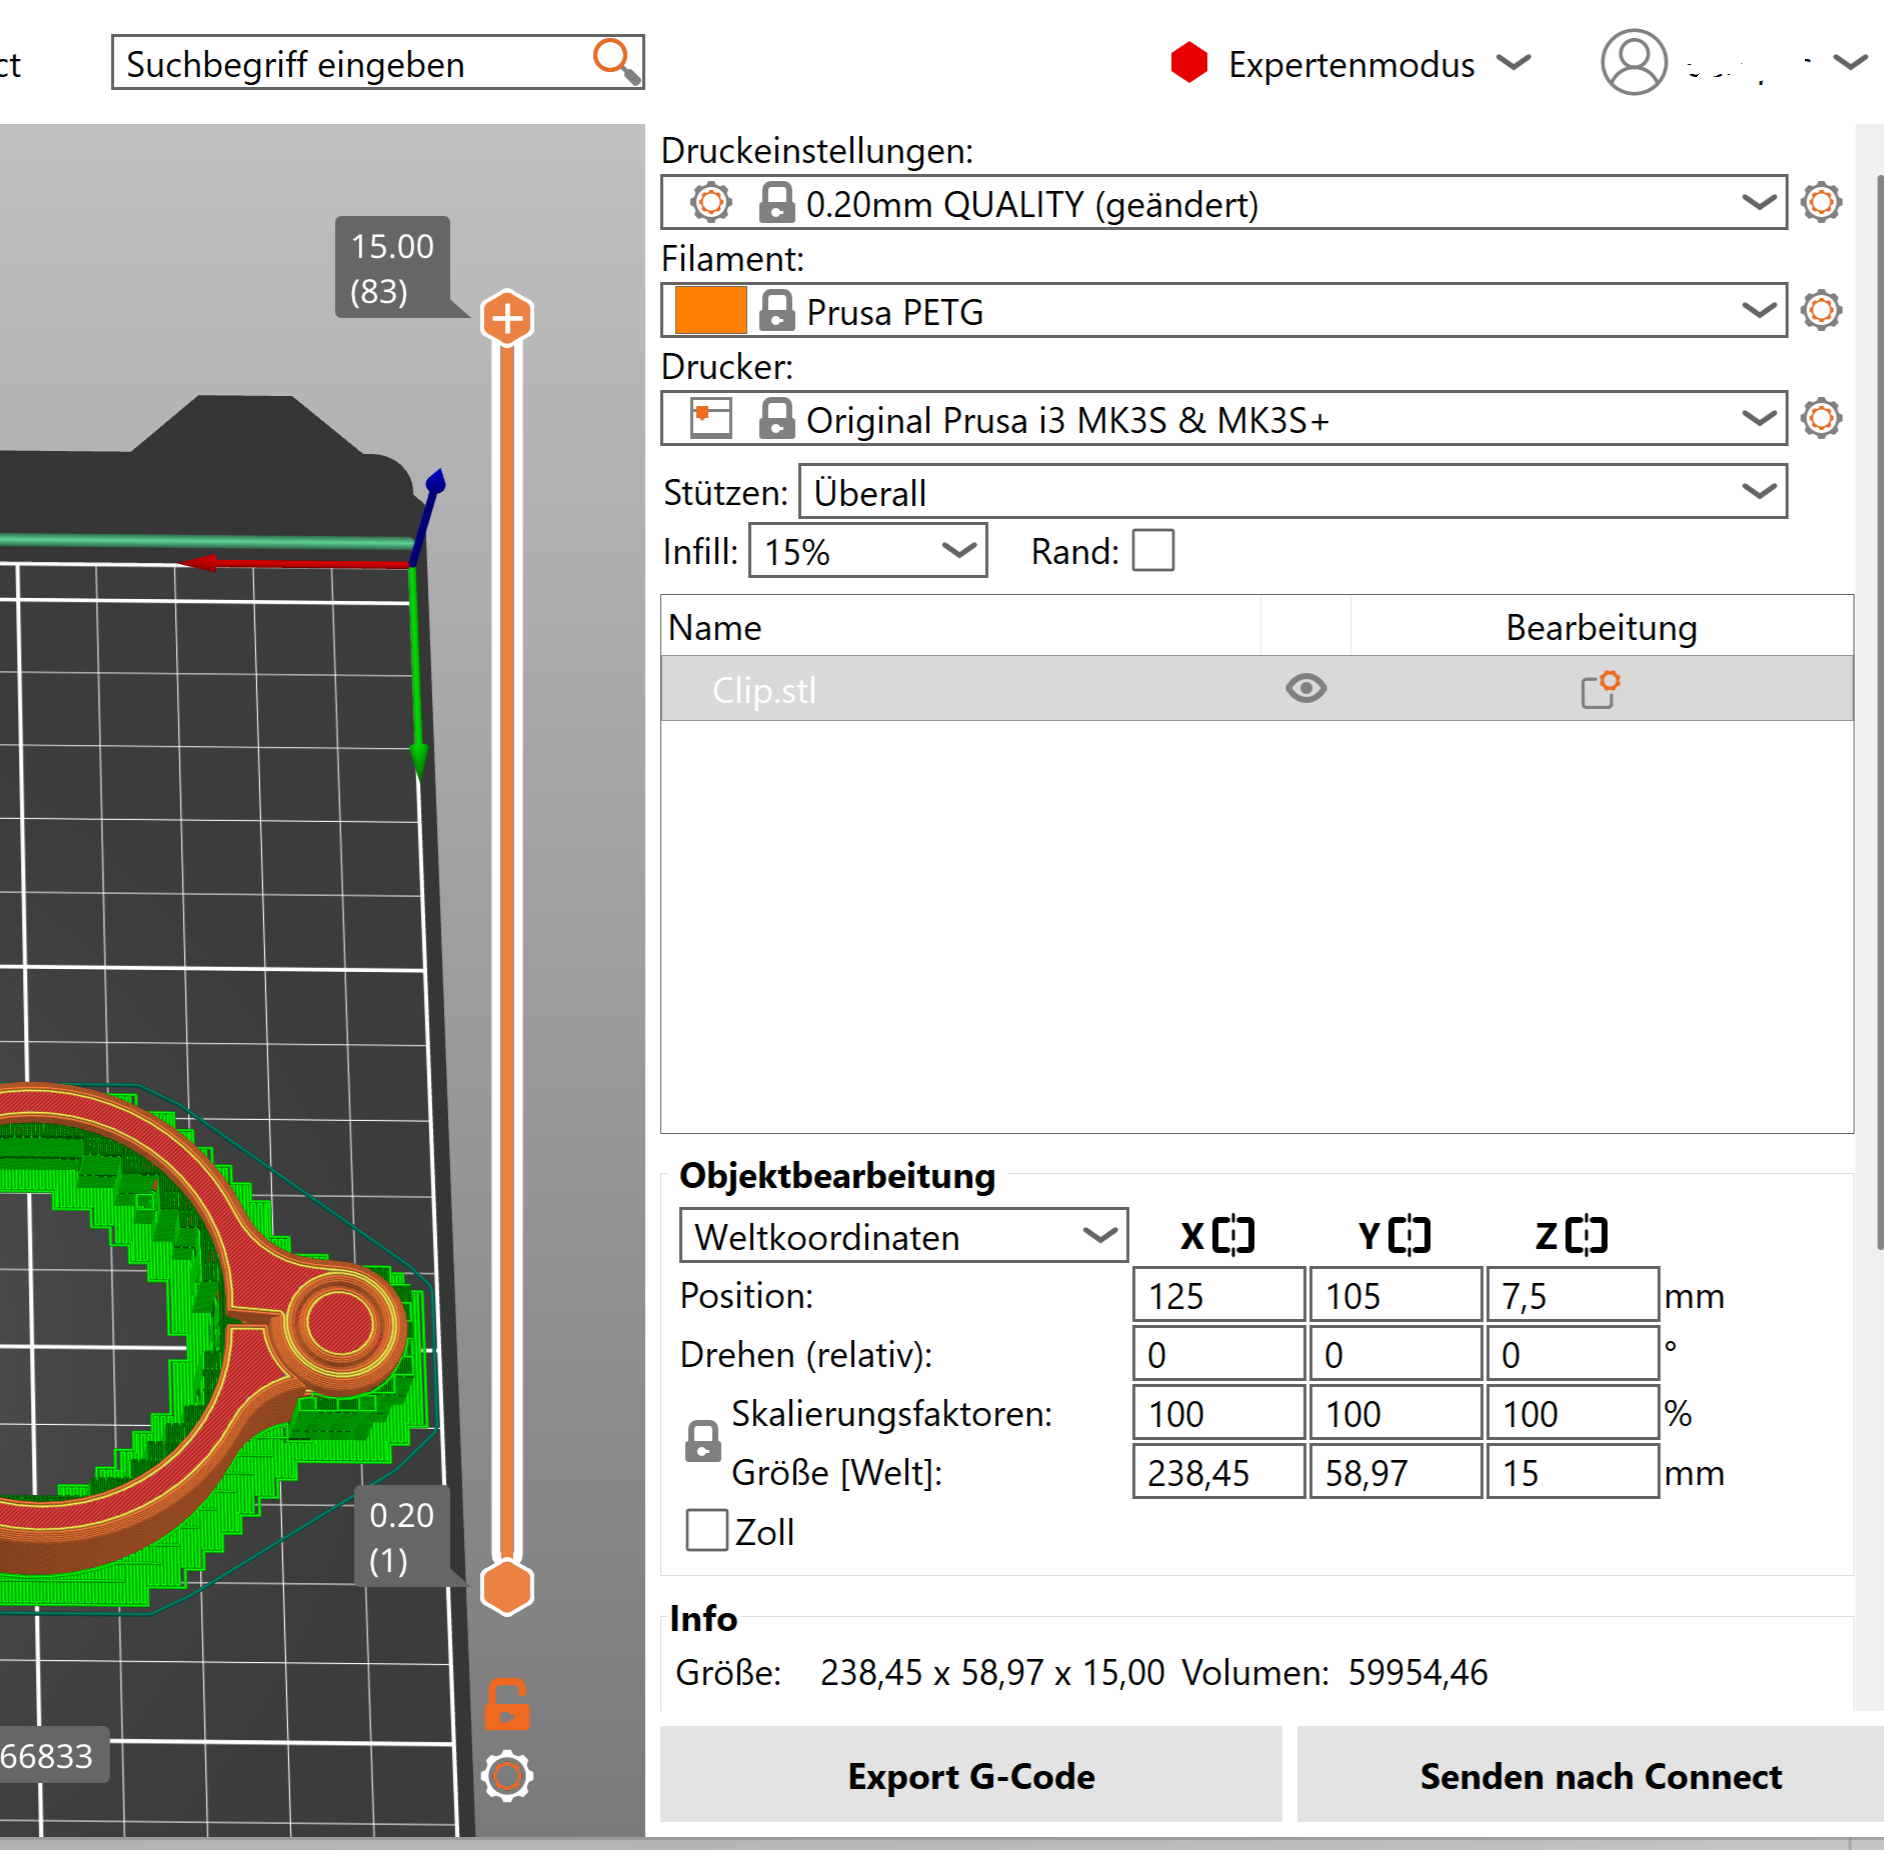Click the Drehen Z rotation field
Image resolution: width=1884 pixels, height=1850 pixels.
pyautogui.click(x=1573, y=1354)
